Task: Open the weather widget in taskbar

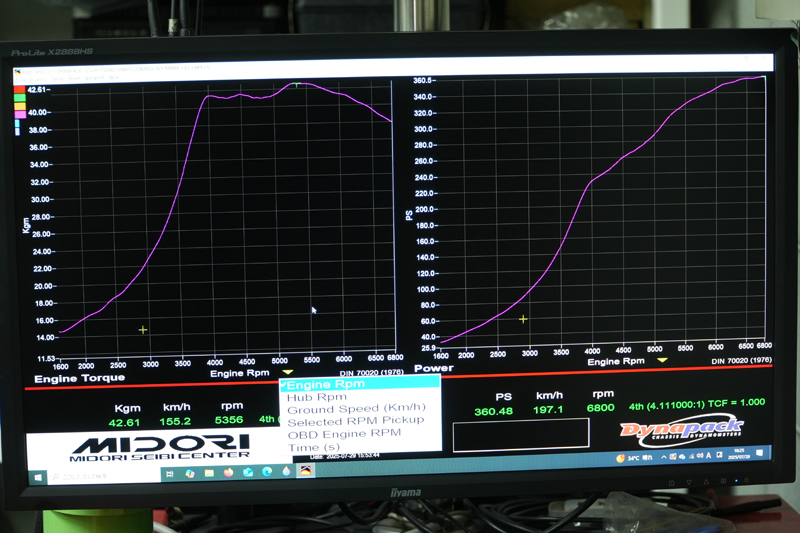Action: click(634, 458)
